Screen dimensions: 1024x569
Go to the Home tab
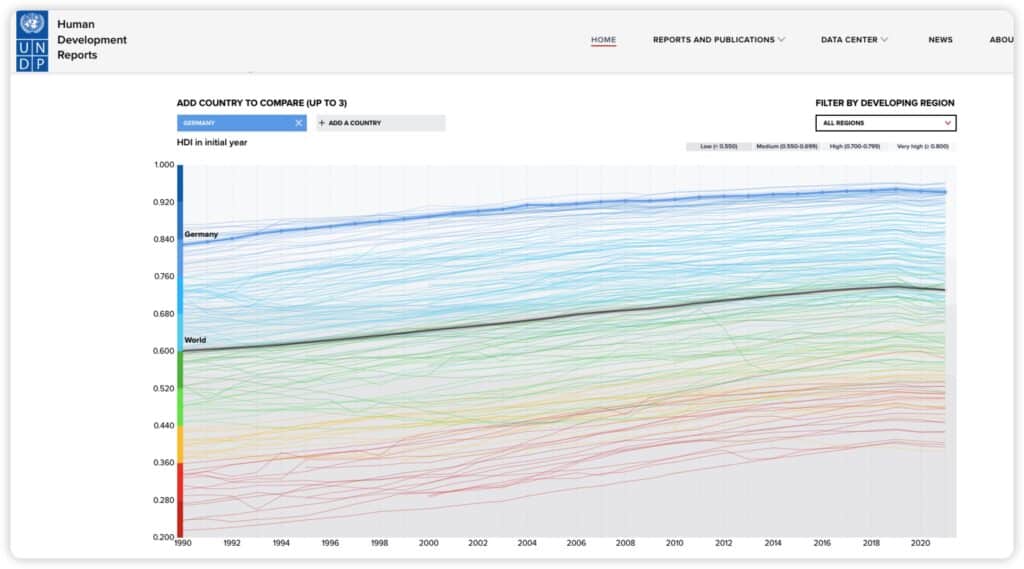click(x=603, y=40)
